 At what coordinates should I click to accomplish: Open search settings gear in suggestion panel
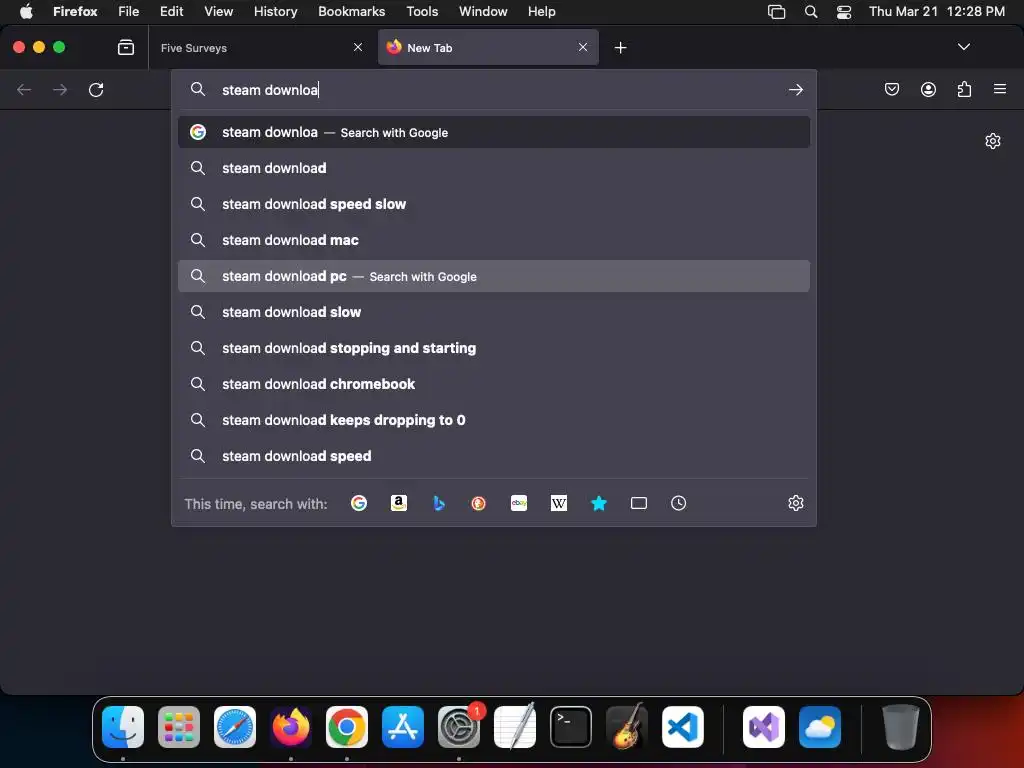click(795, 503)
